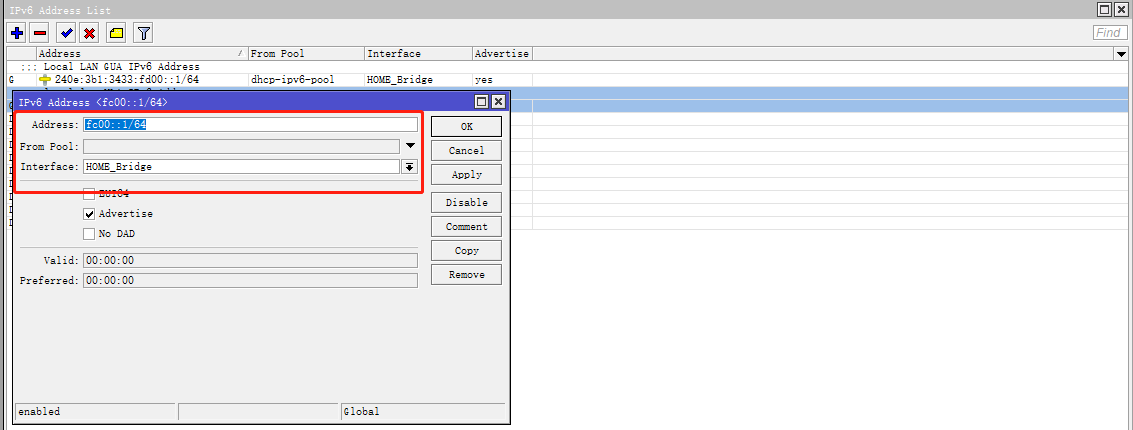The width and height of the screenshot is (1133, 430).
Task: Cancel the IPv6 Address dialog
Action: 467,150
